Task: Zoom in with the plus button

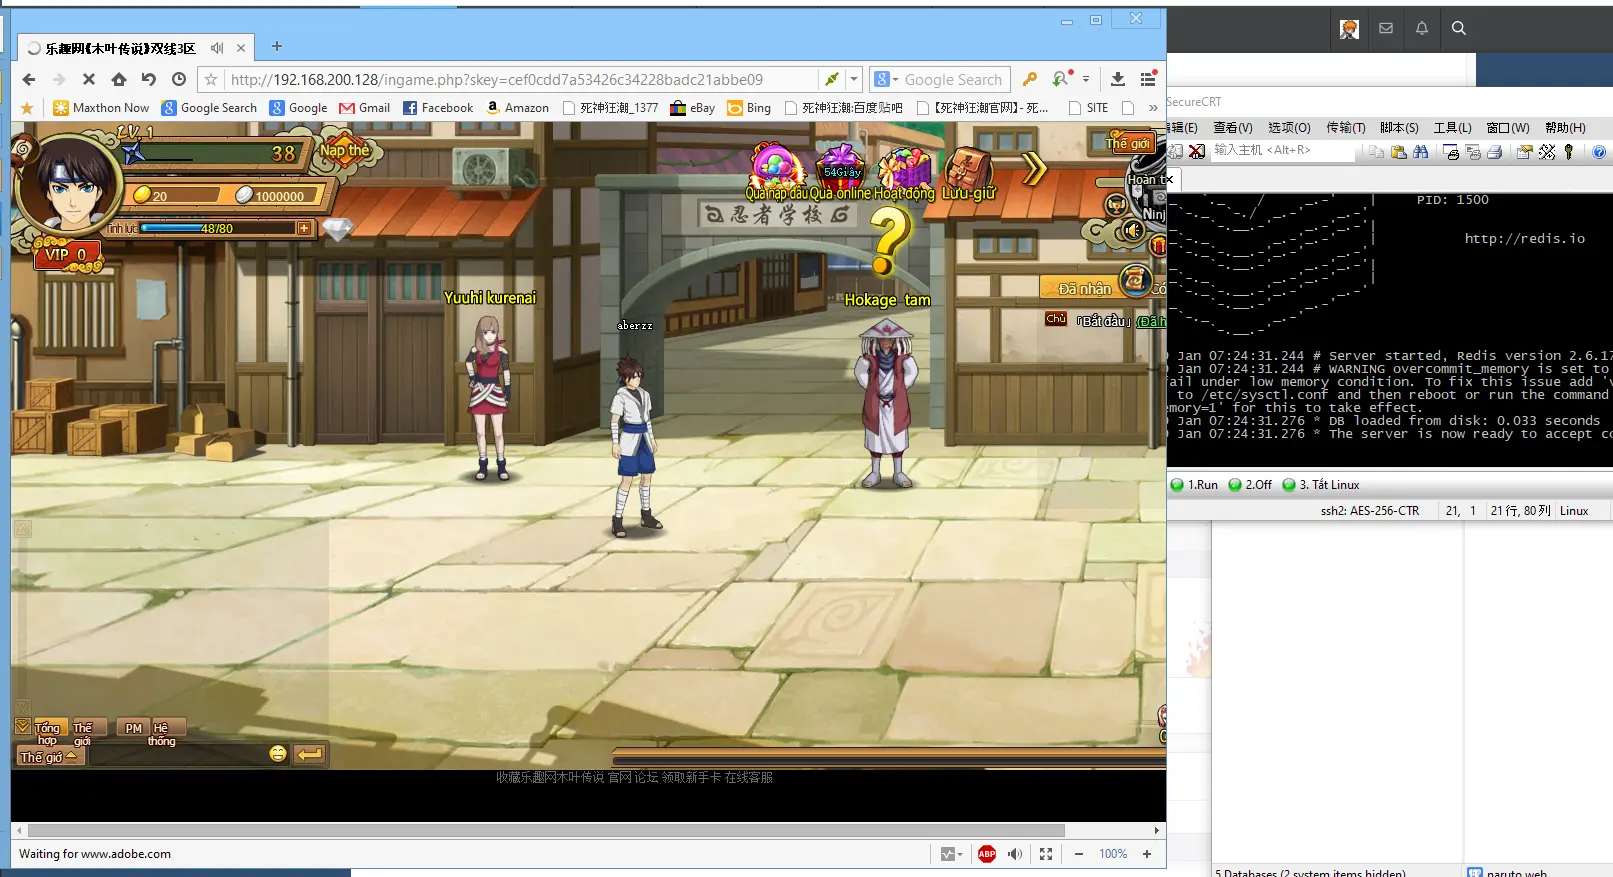Action: pos(1147,854)
